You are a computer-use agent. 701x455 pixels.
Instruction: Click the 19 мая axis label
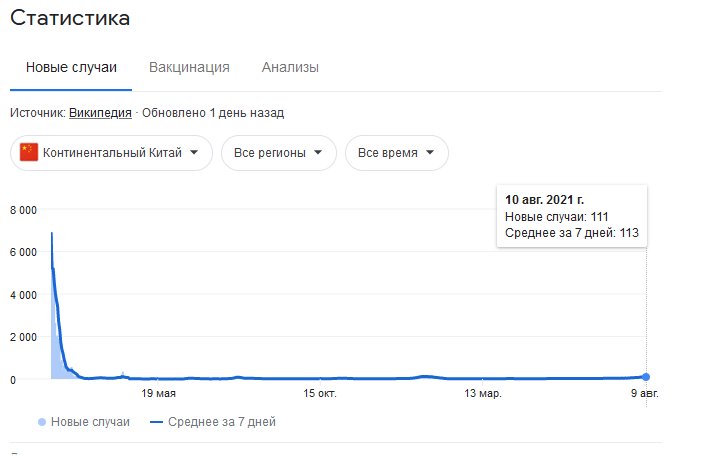point(160,394)
